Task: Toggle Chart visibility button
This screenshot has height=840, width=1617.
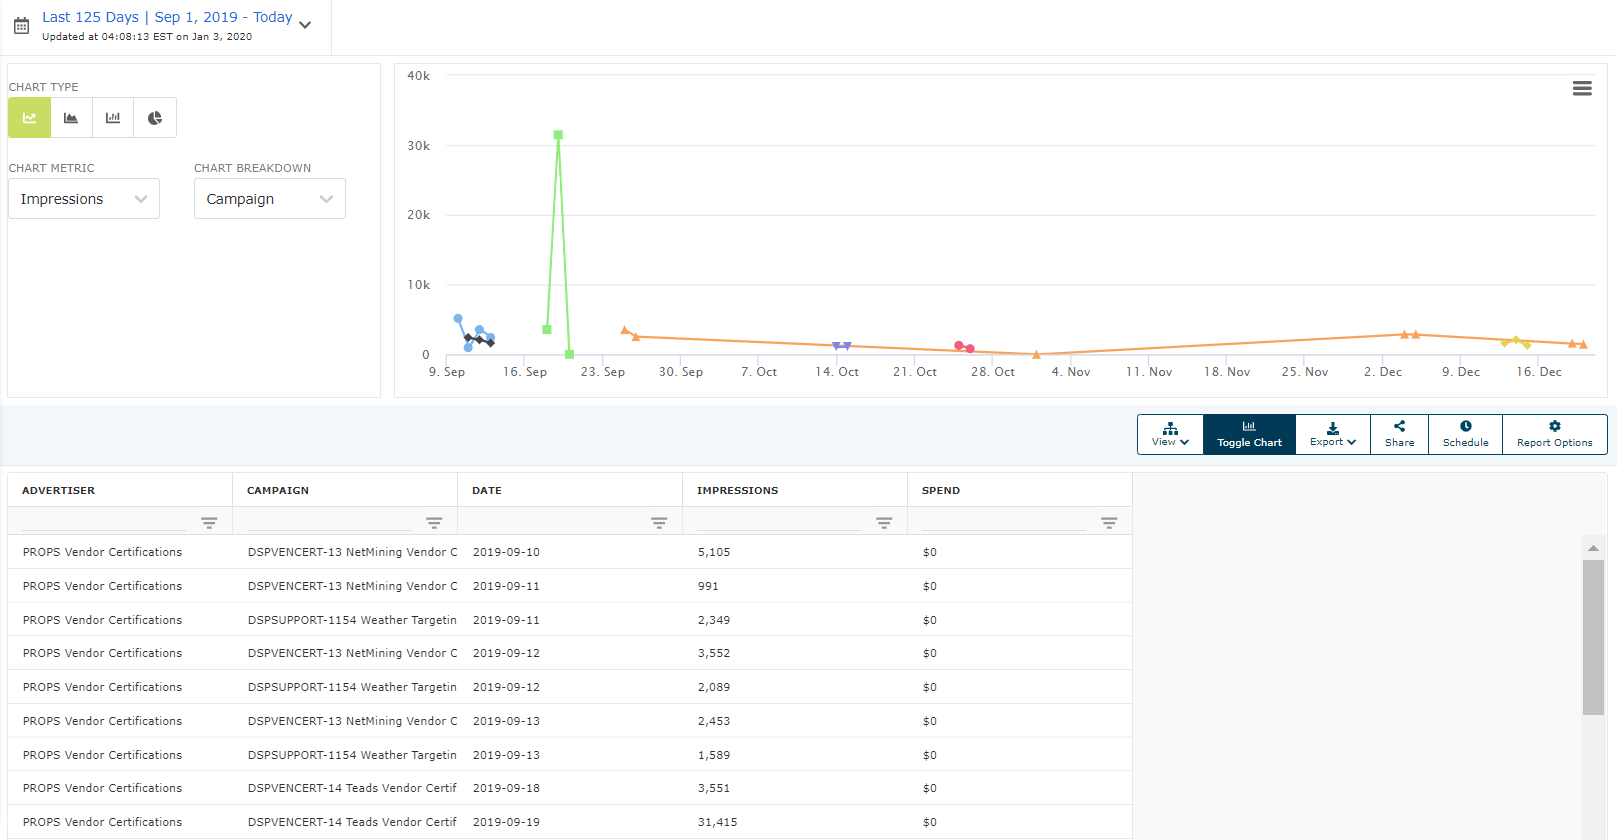Action: coord(1249,434)
